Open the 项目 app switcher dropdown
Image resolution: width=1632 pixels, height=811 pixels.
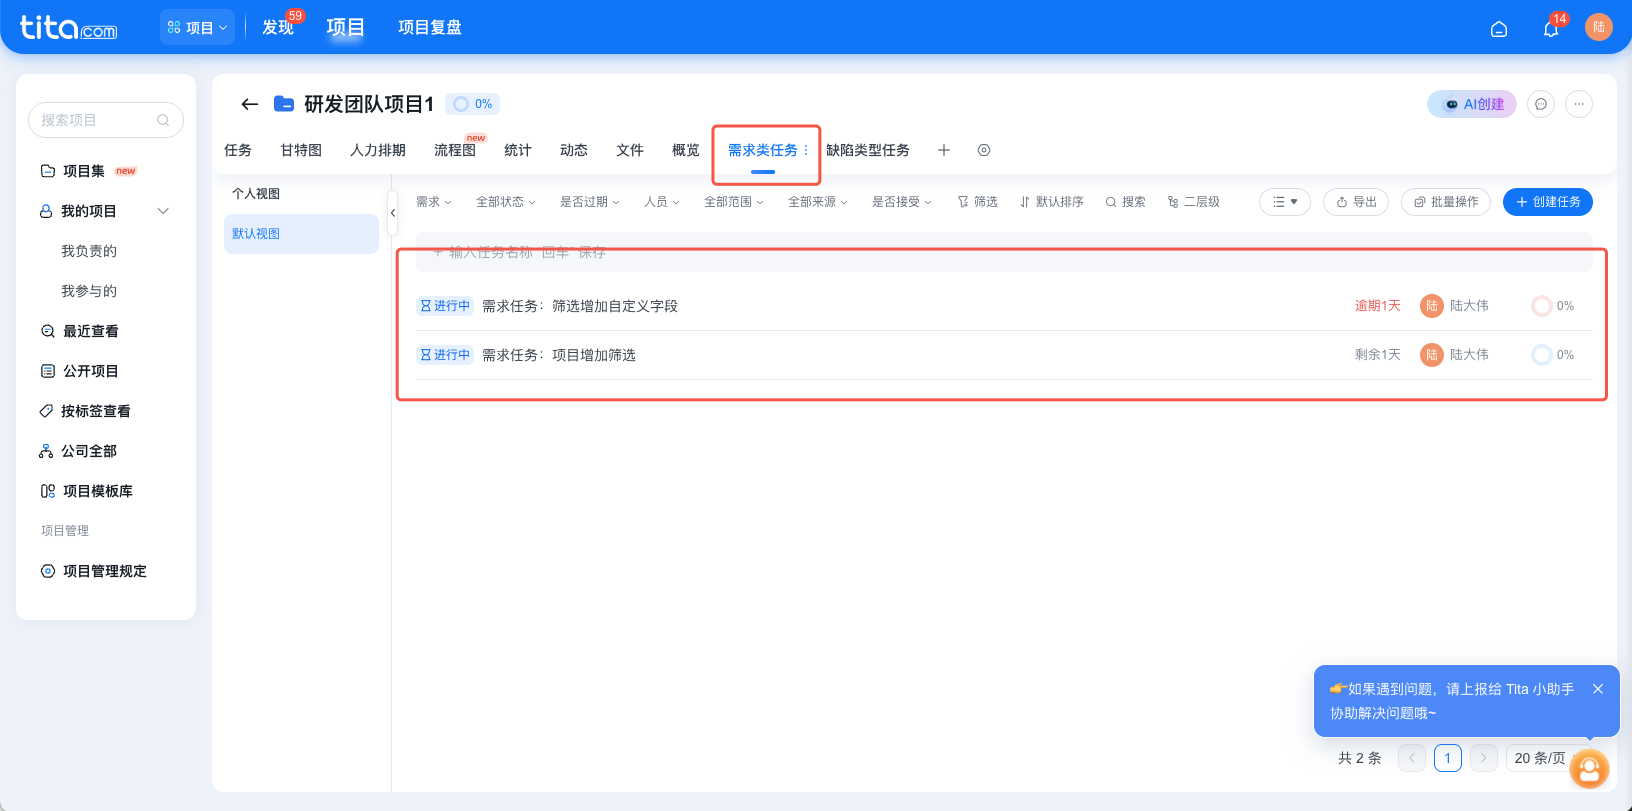[197, 28]
